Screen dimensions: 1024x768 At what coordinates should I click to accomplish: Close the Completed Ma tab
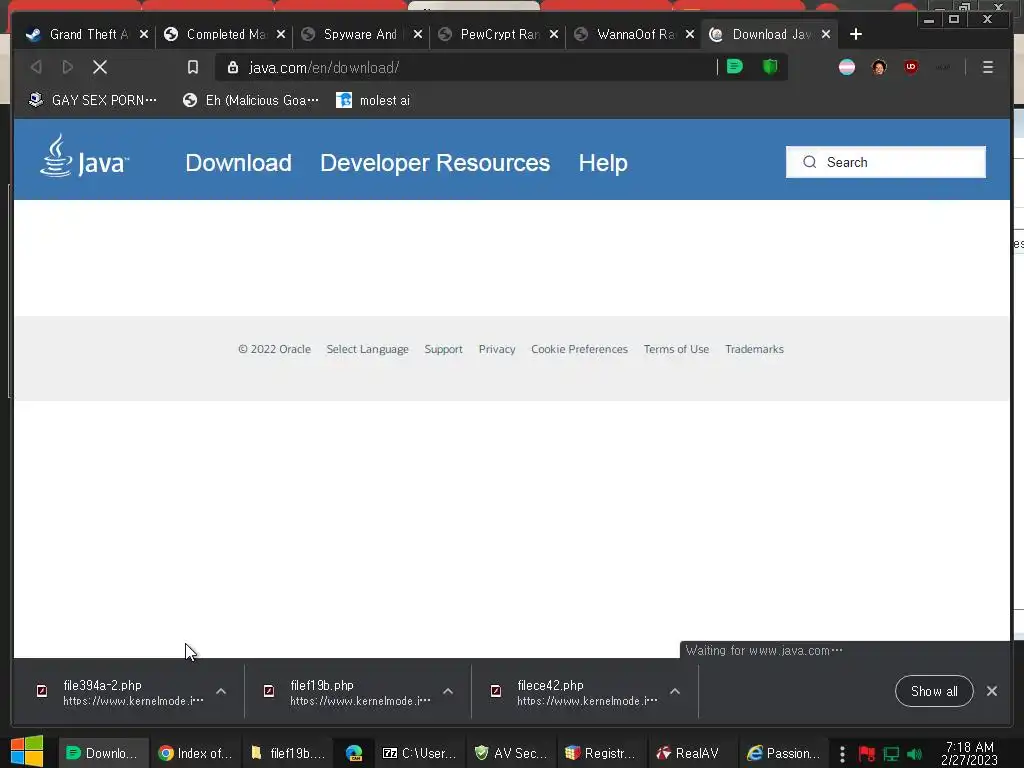click(x=281, y=34)
